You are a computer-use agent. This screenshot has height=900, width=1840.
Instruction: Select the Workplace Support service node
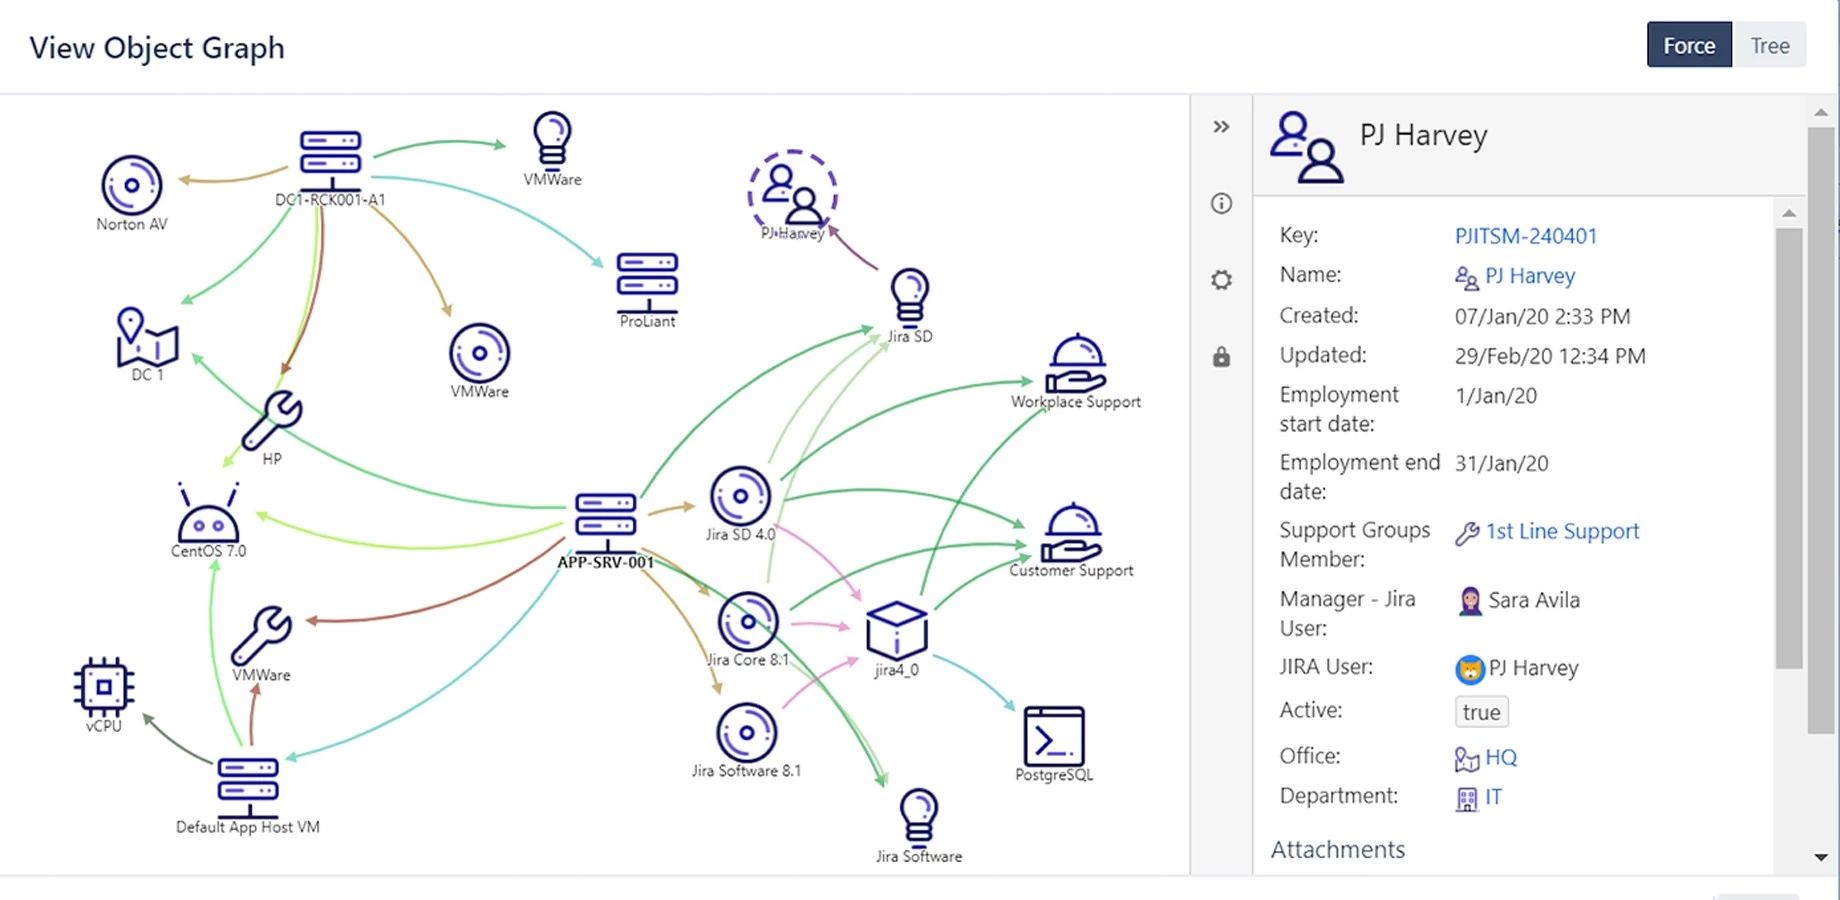tap(1075, 363)
